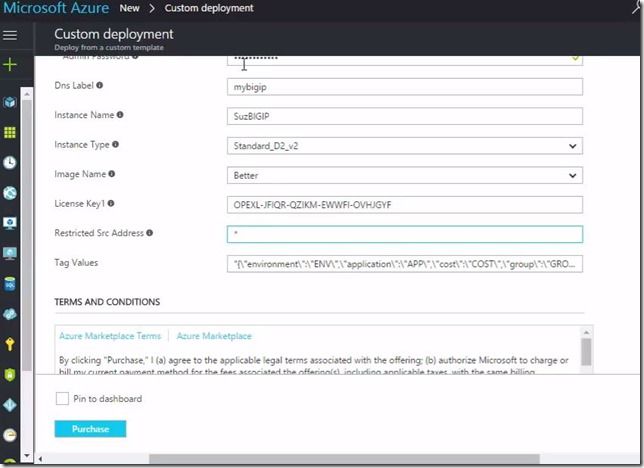The width and height of the screenshot is (644, 468).
Task: Click the horizontal scrollbar thumb at bottom
Action: (344, 459)
